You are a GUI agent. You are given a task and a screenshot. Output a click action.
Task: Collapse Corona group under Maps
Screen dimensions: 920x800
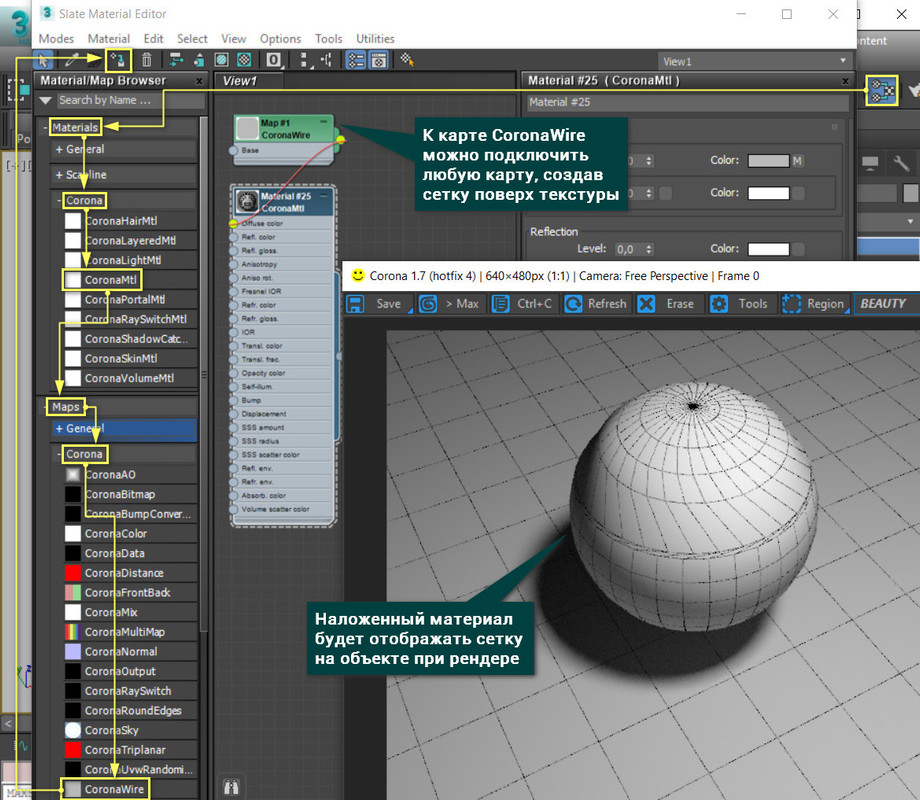tap(59, 454)
